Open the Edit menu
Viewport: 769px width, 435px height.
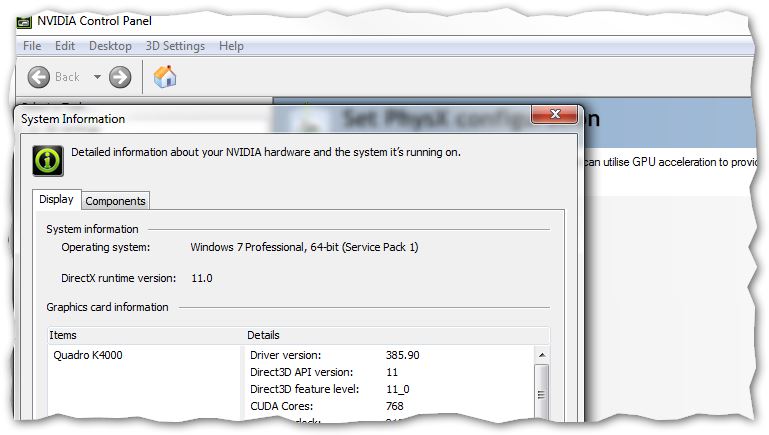tap(65, 46)
